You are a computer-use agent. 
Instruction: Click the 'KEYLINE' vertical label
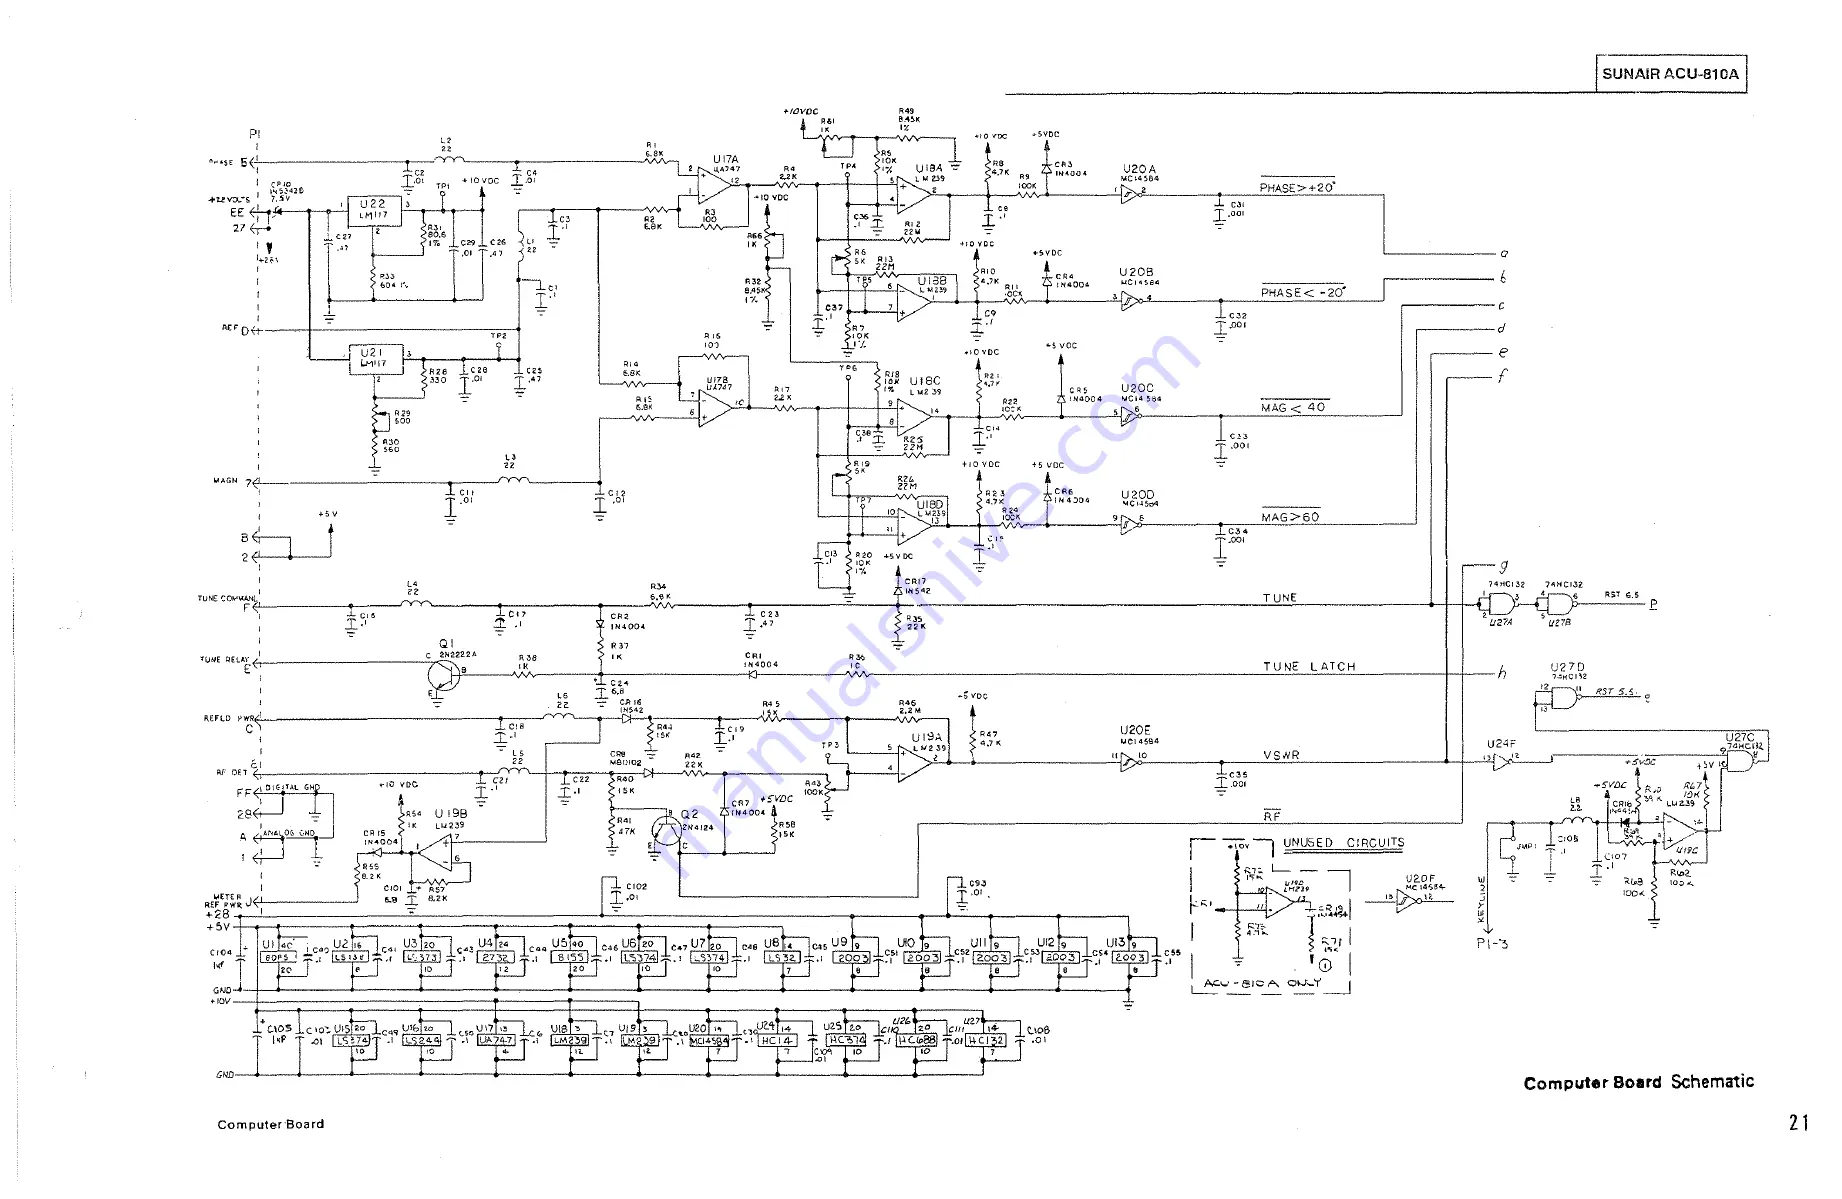1481,901
